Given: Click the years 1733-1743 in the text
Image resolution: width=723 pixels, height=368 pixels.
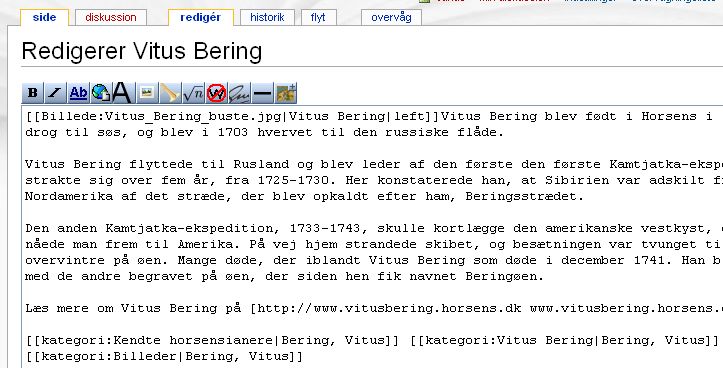Looking at the screenshot, I should (329, 229).
